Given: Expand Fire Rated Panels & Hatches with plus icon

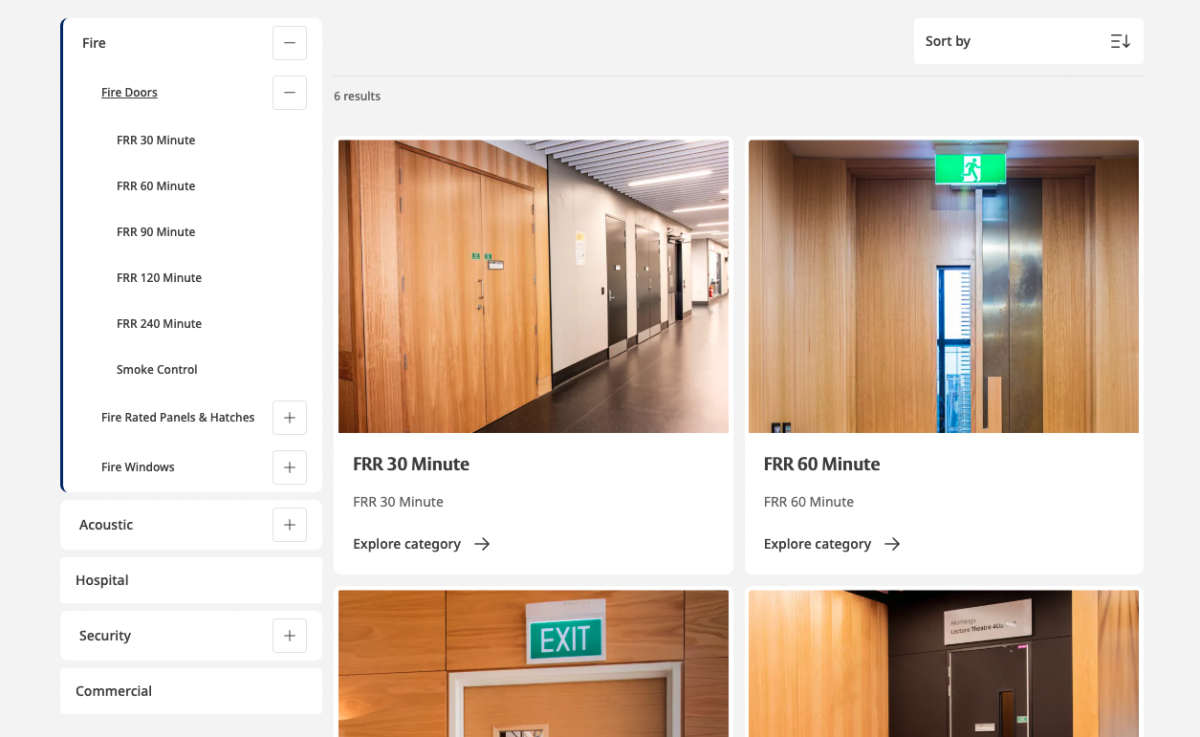Looking at the screenshot, I should click(289, 417).
